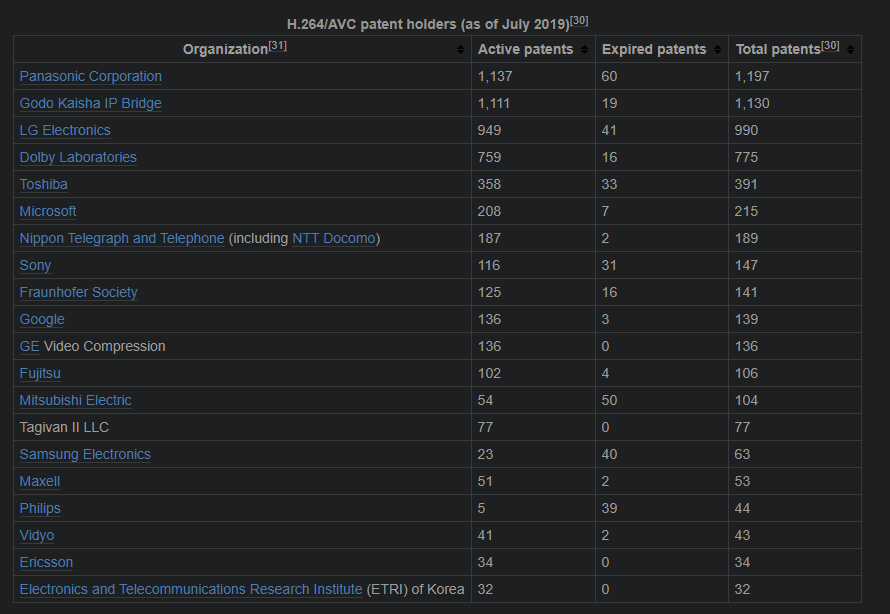Follow the Toshiba link
The width and height of the screenshot is (890, 614).
pyautogui.click(x=44, y=184)
